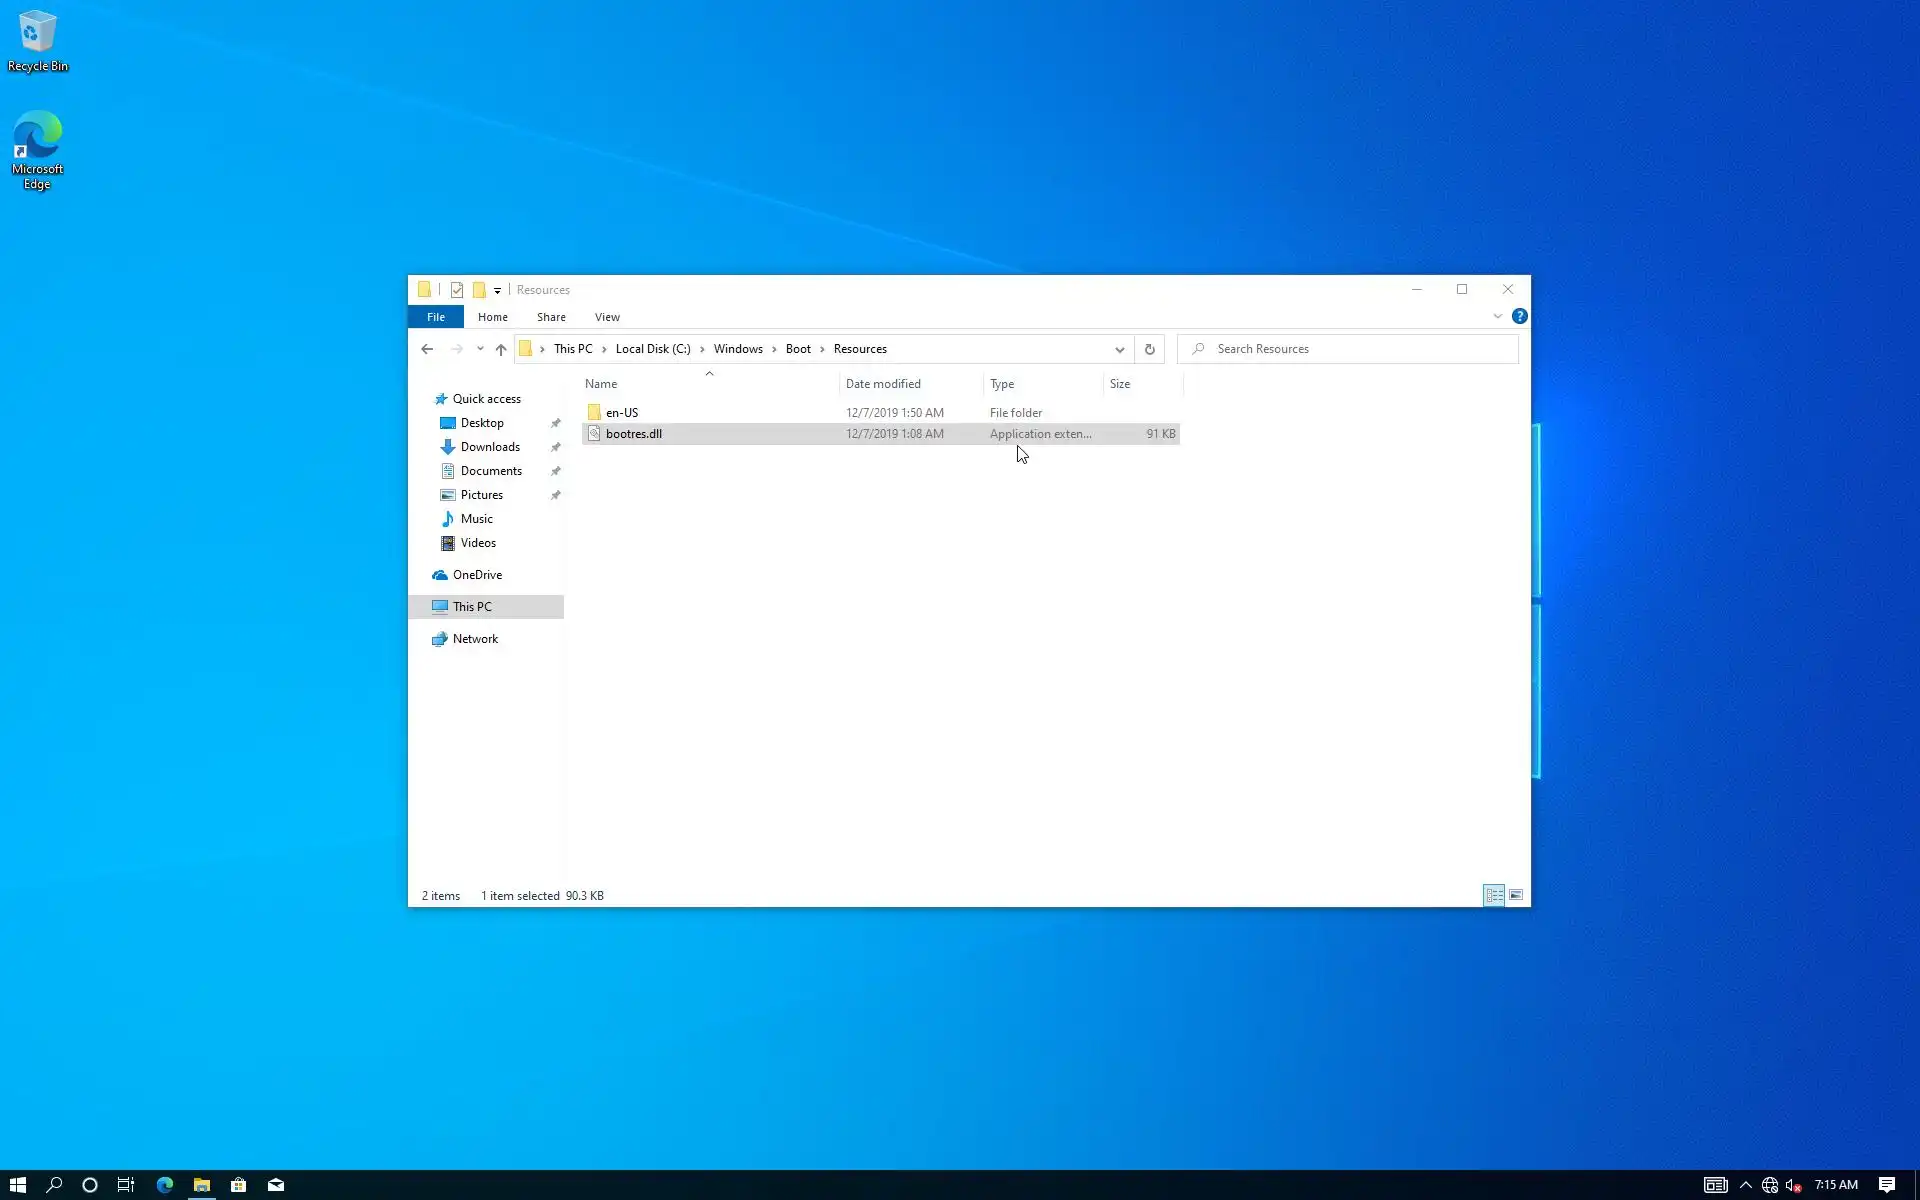Viewport: 1920px width, 1200px height.
Task: Expand the ribbon with the chevron
Action: pyautogui.click(x=1497, y=316)
